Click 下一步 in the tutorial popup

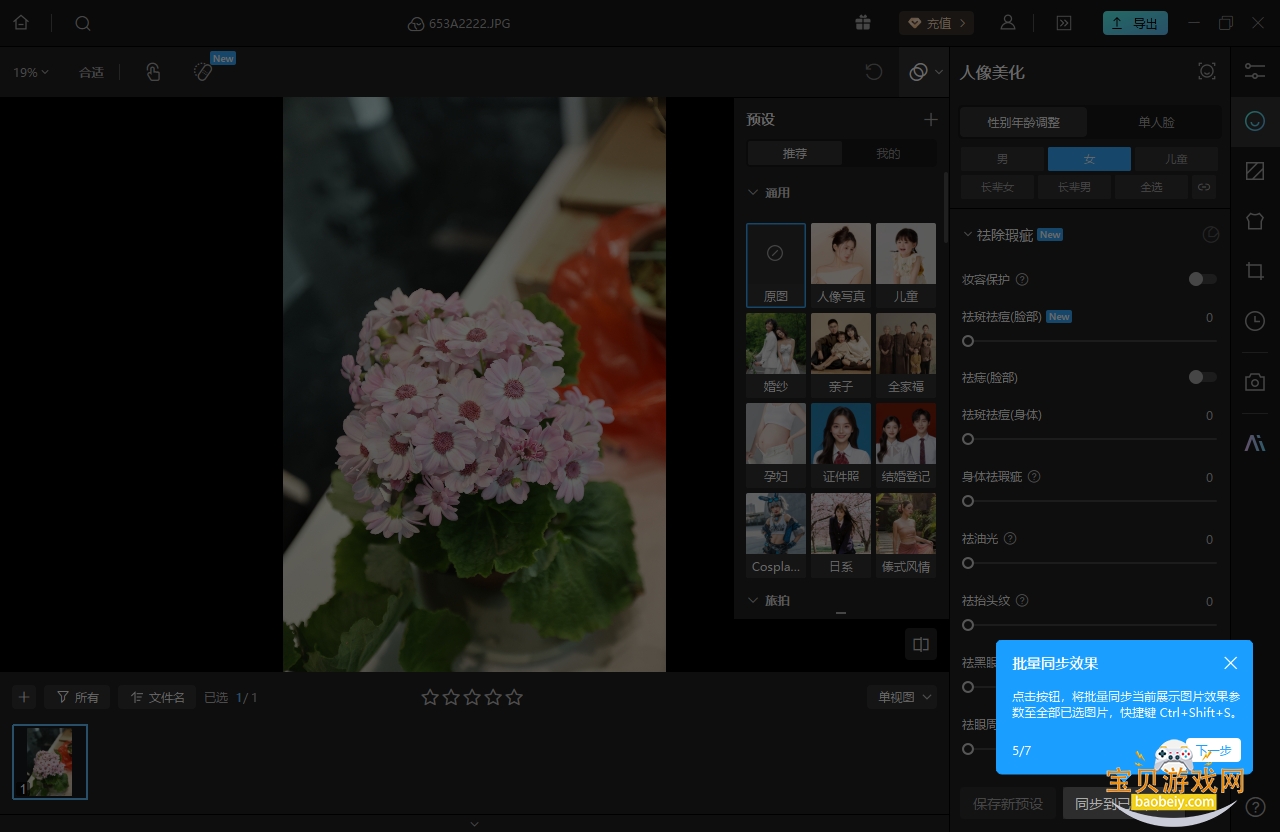pyautogui.click(x=1213, y=751)
